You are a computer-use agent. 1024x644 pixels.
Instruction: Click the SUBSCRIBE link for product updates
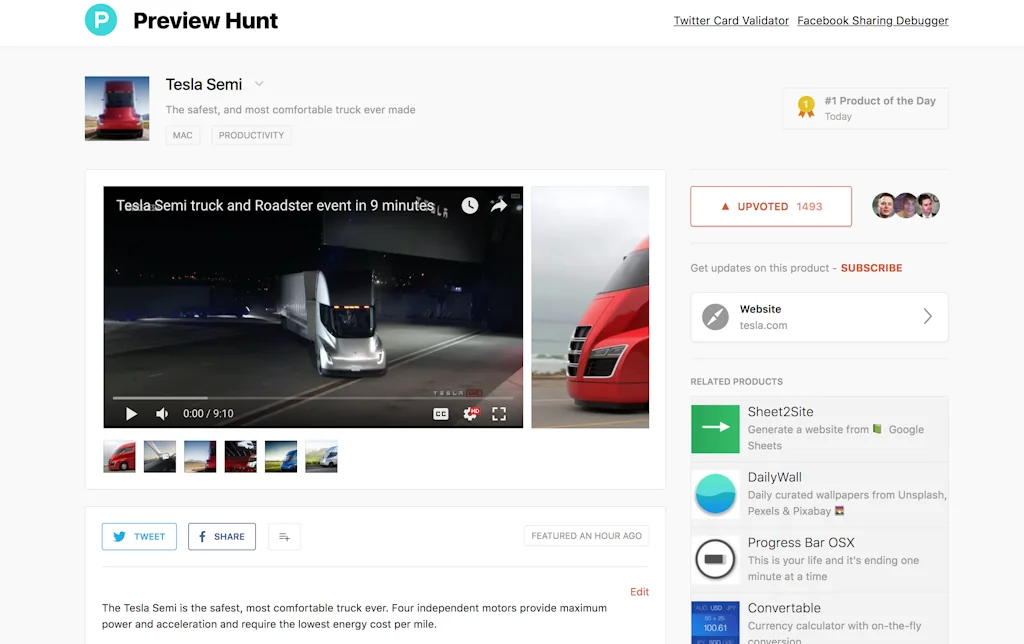871,268
